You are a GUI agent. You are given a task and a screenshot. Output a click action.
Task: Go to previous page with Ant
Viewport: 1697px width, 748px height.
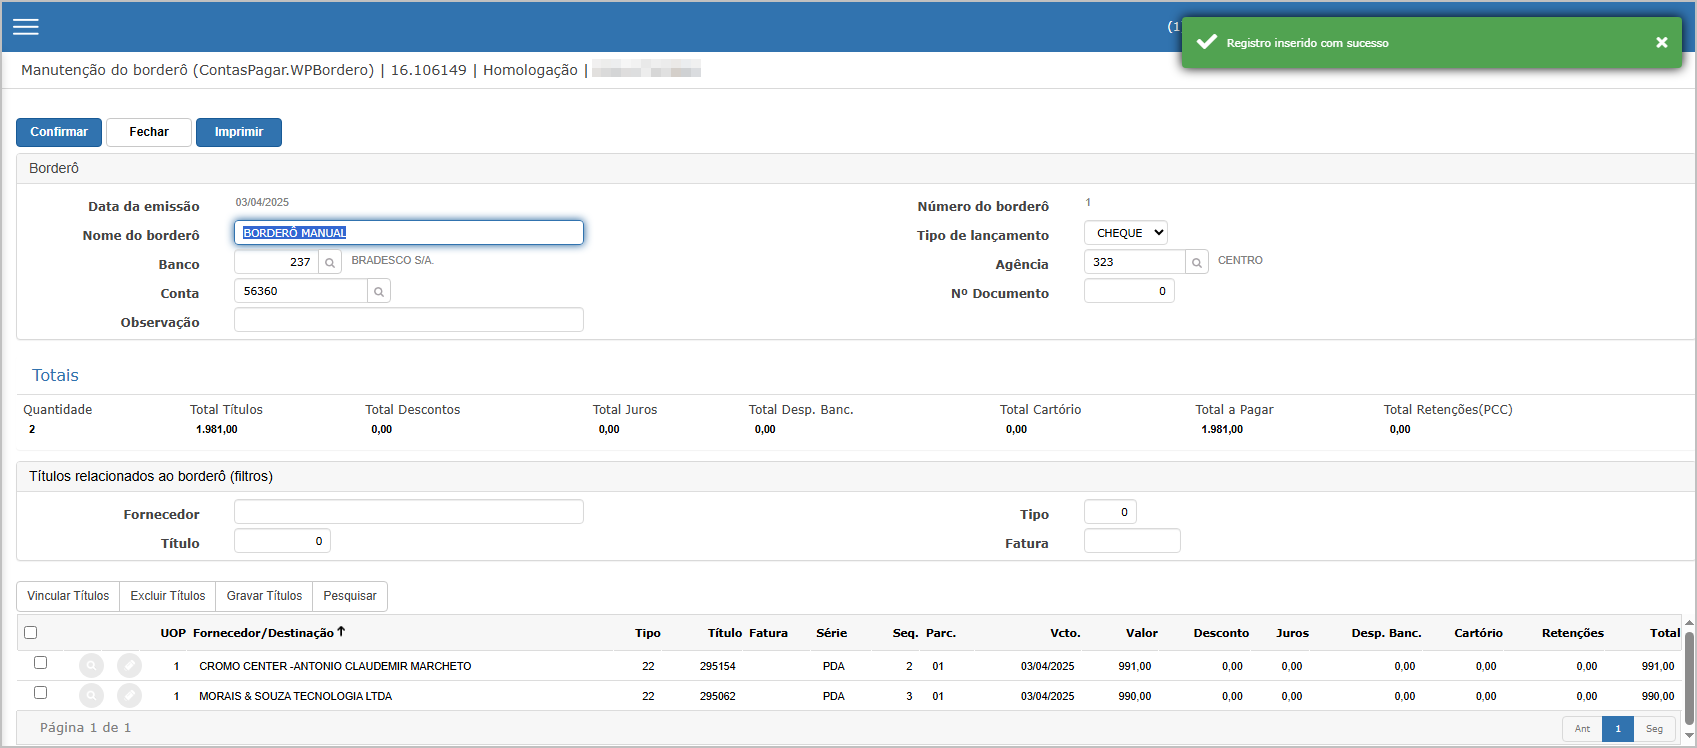click(x=1582, y=729)
